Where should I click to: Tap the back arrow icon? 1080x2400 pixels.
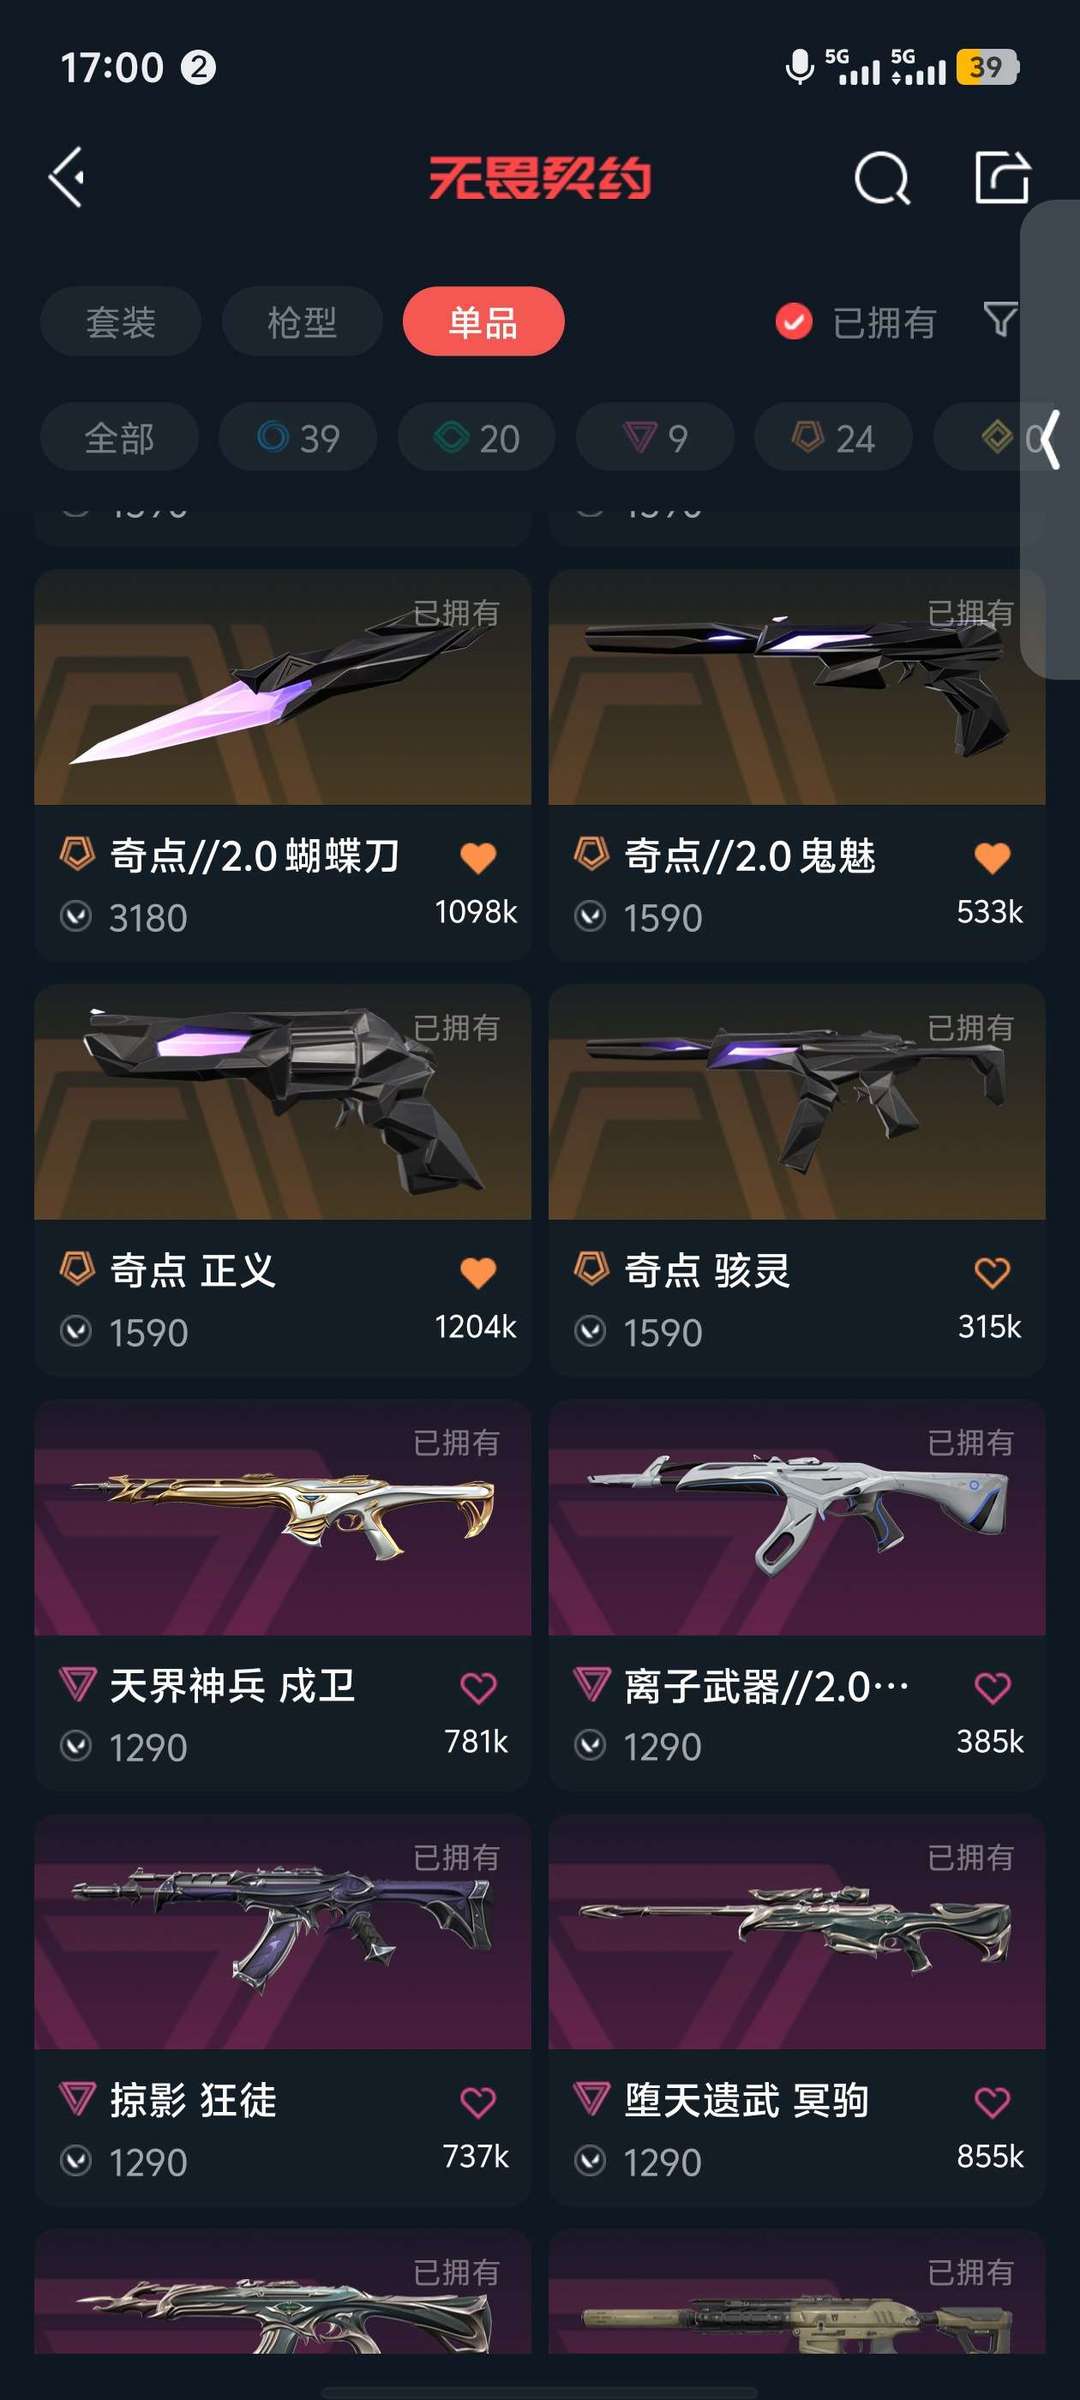pyautogui.click(x=67, y=178)
